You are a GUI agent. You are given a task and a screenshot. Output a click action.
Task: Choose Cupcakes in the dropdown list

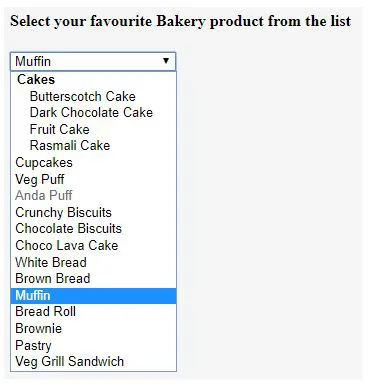94,162
